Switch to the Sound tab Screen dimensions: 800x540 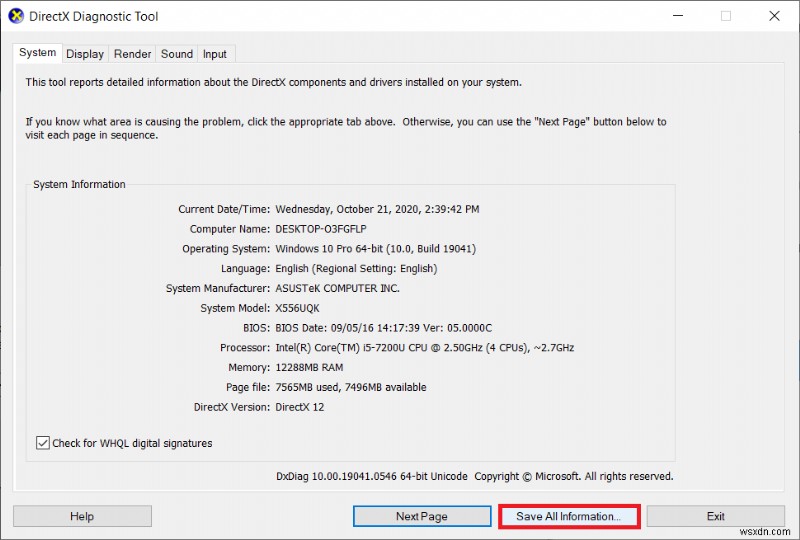[177, 54]
